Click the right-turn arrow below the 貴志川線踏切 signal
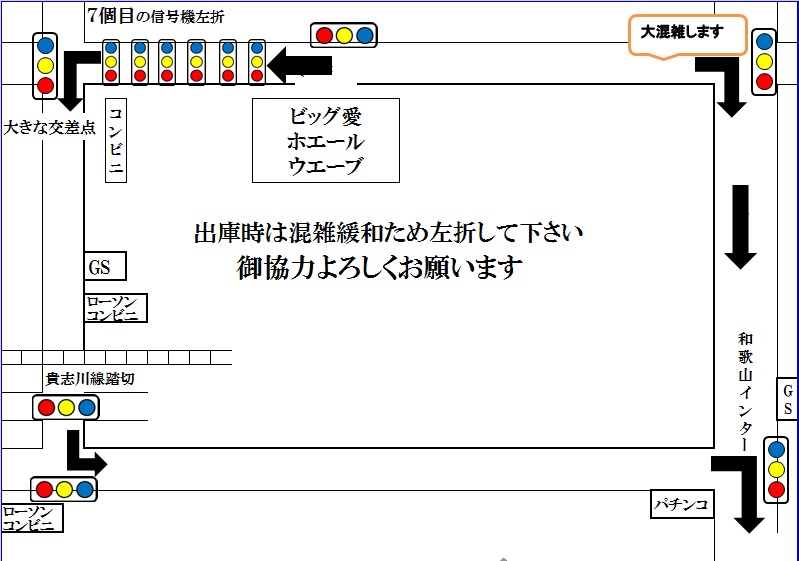799x561 pixels. click(87, 452)
